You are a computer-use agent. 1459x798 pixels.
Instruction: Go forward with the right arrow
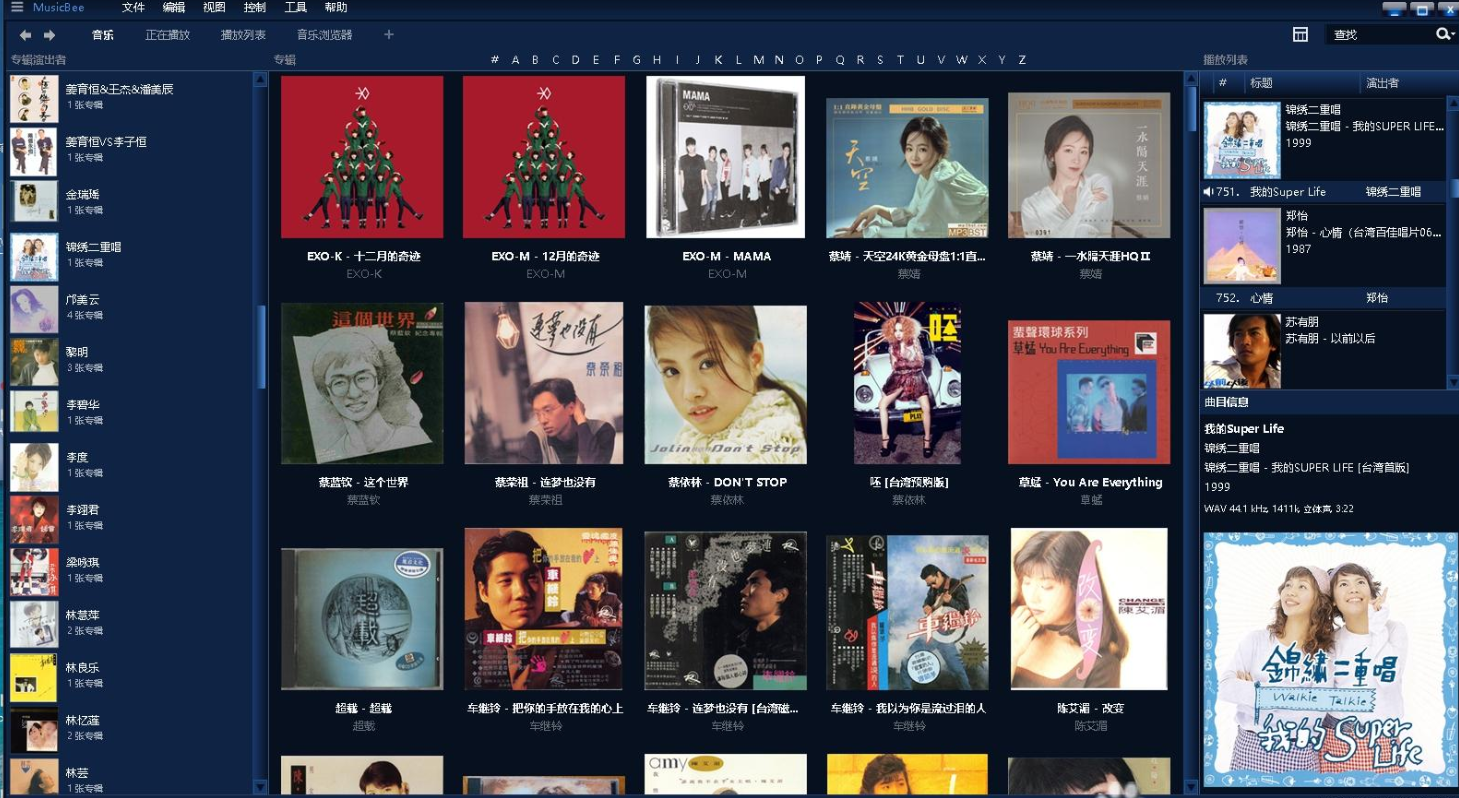coord(49,35)
